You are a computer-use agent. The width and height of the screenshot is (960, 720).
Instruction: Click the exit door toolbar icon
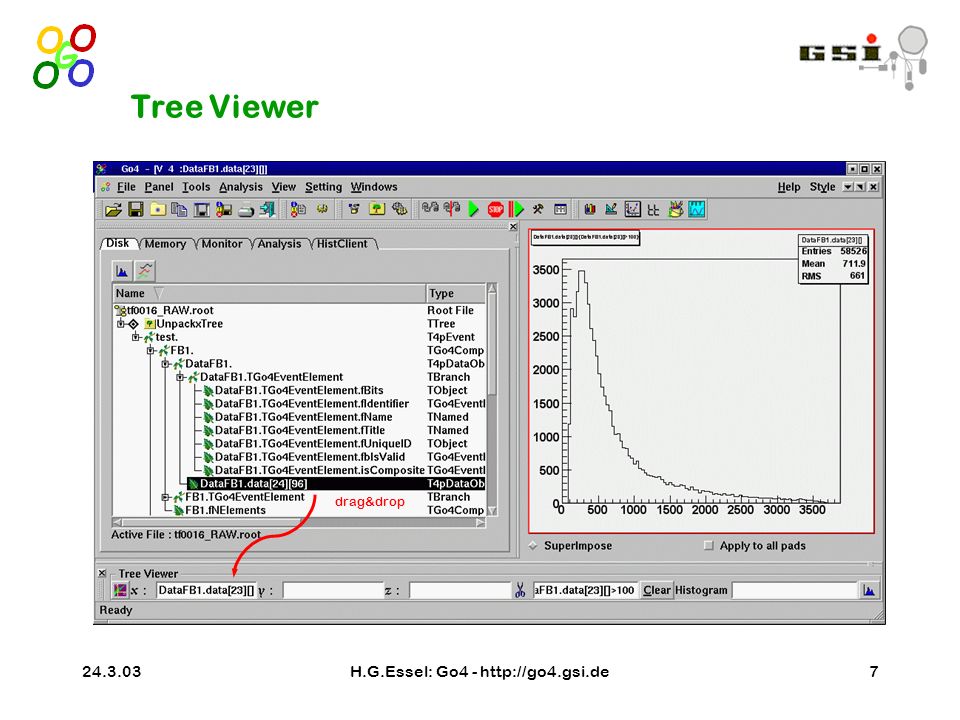click(267, 210)
